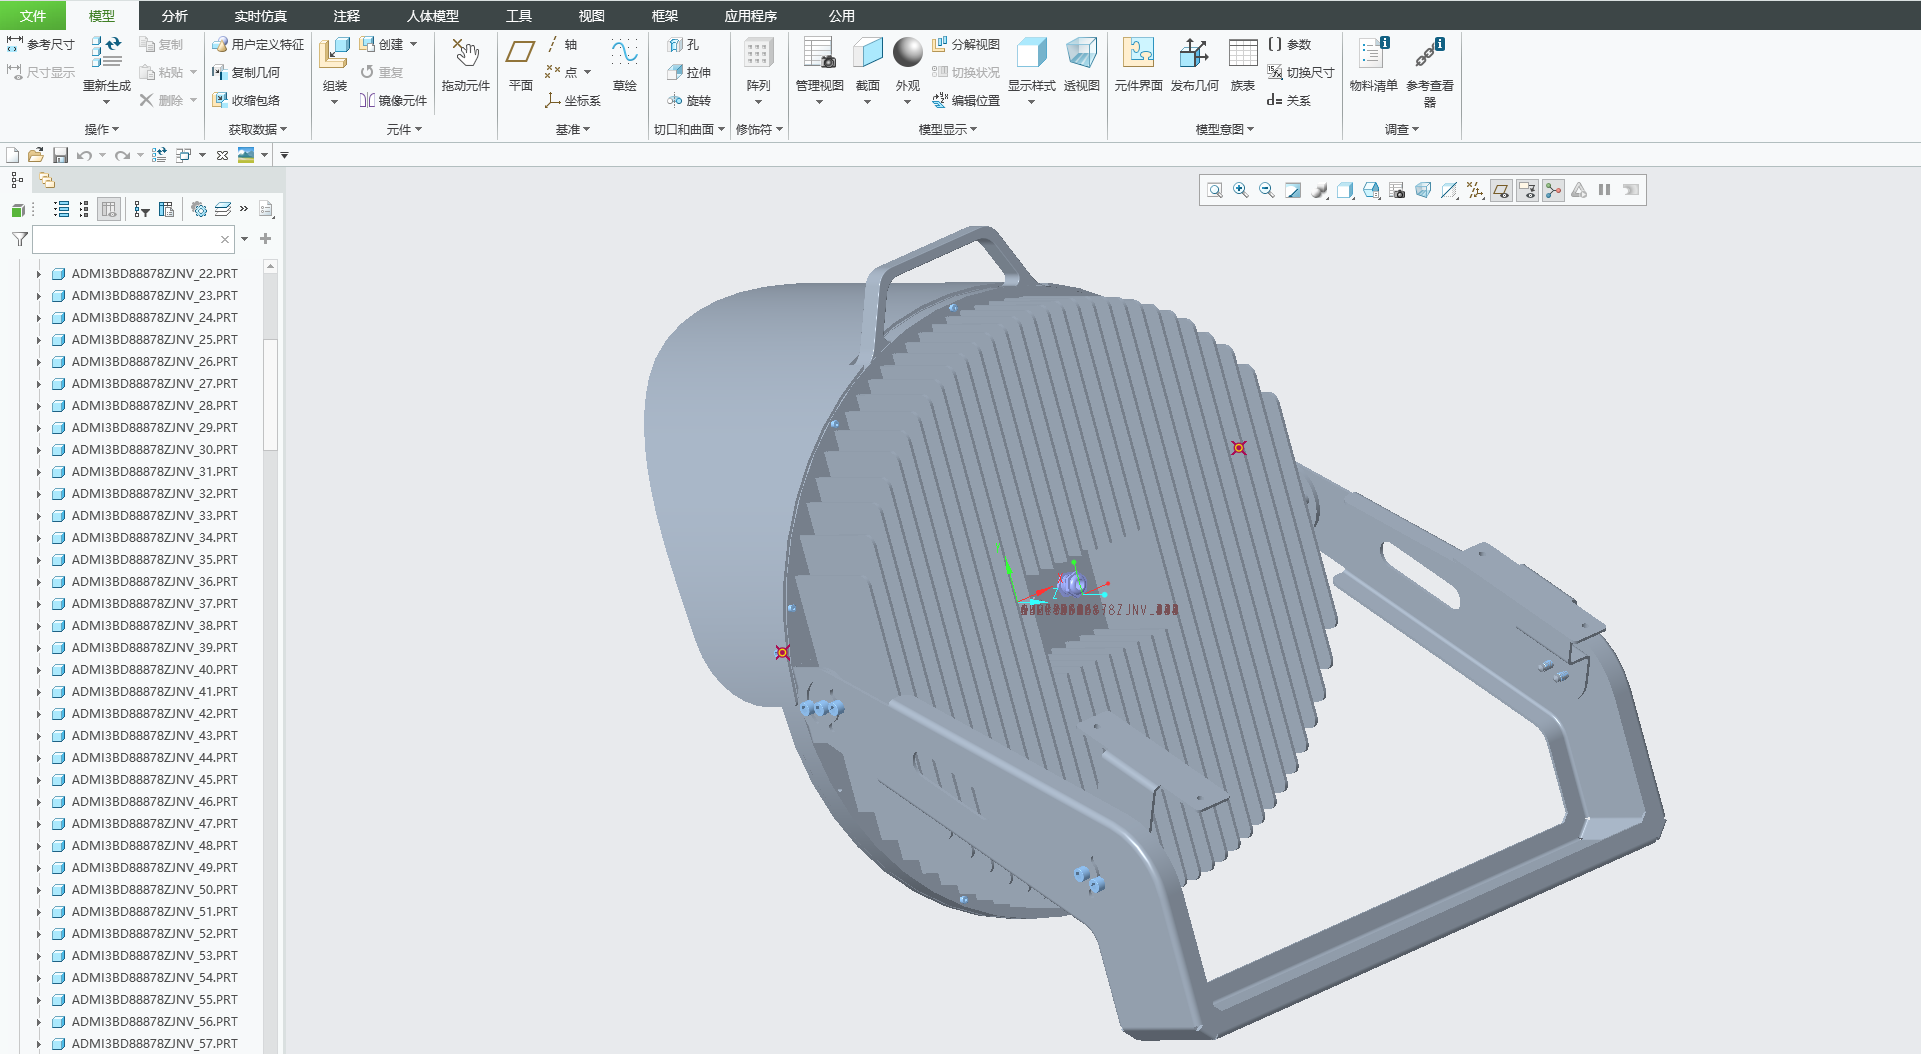The image size is (1921, 1054).
Task: Click the 阵列 pattern tool icon
Action: point(758,55)
